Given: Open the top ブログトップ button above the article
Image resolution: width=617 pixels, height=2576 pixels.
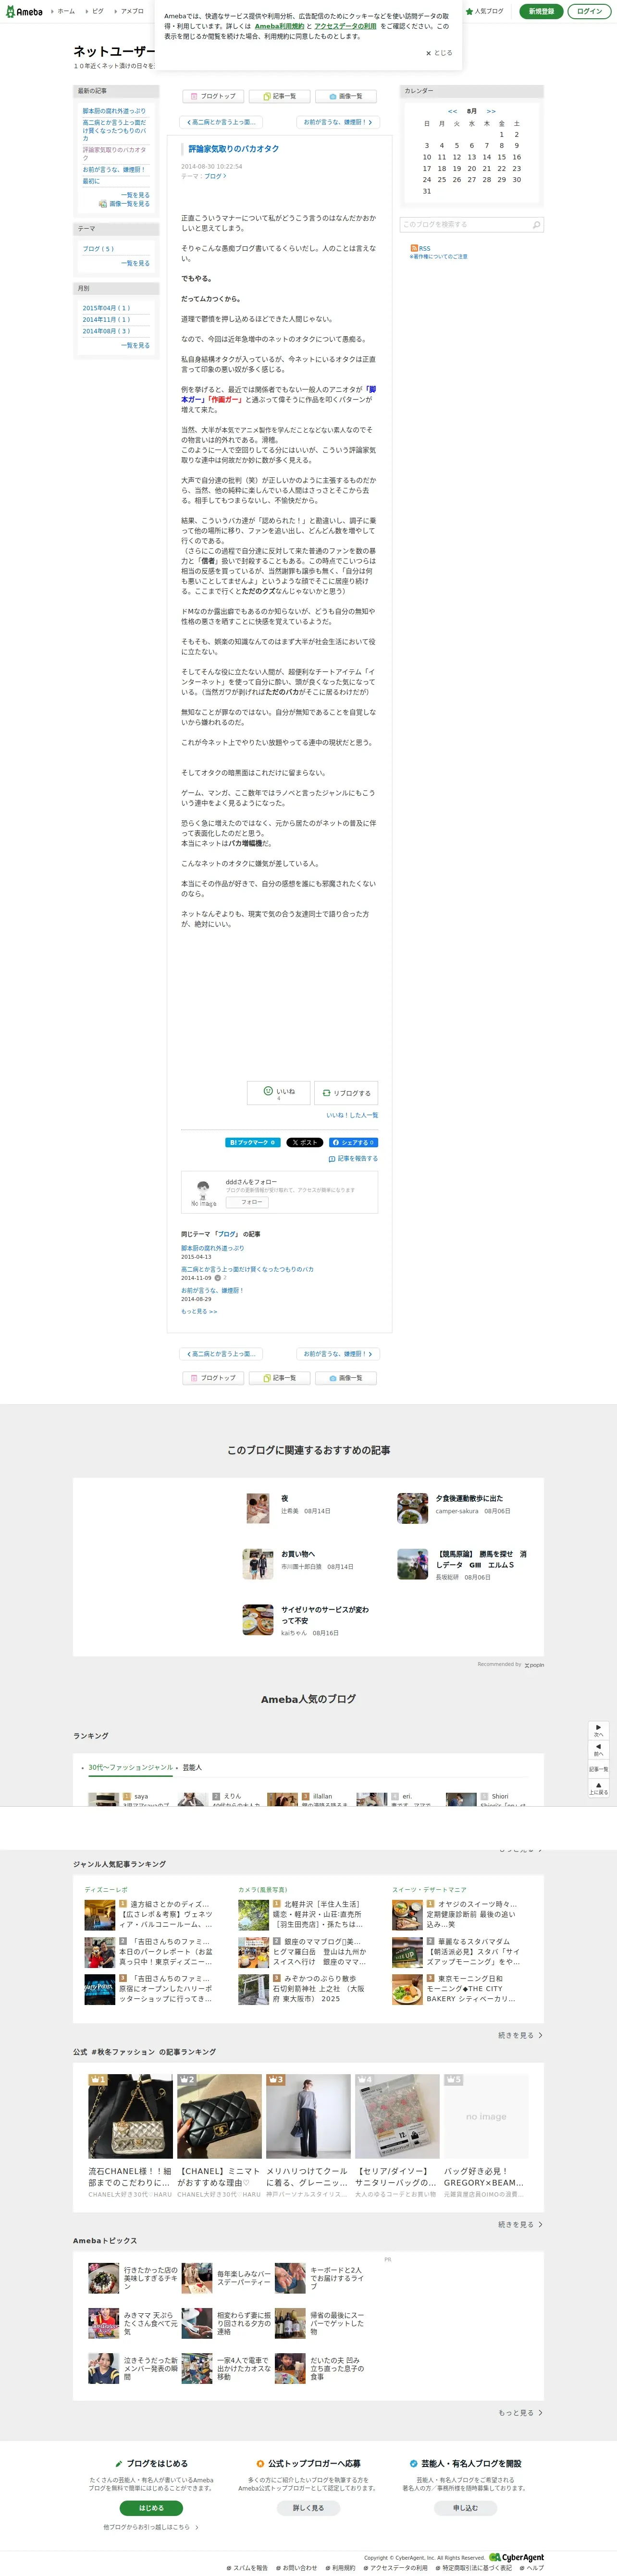Looking at the screenshot, I should (213, 96).
